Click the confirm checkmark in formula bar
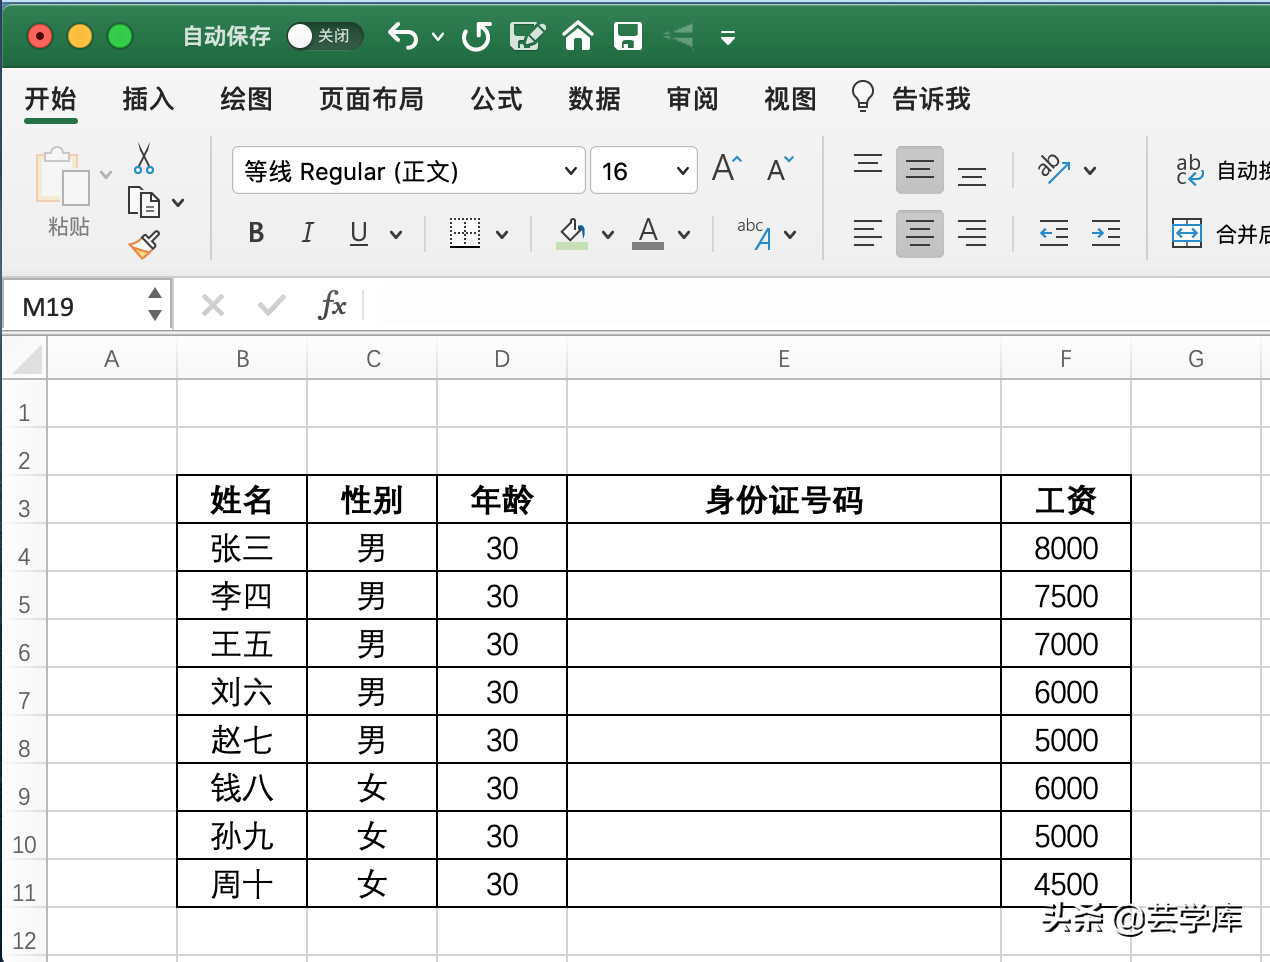This screenshot has width=1270, height=962. [272, 305]
